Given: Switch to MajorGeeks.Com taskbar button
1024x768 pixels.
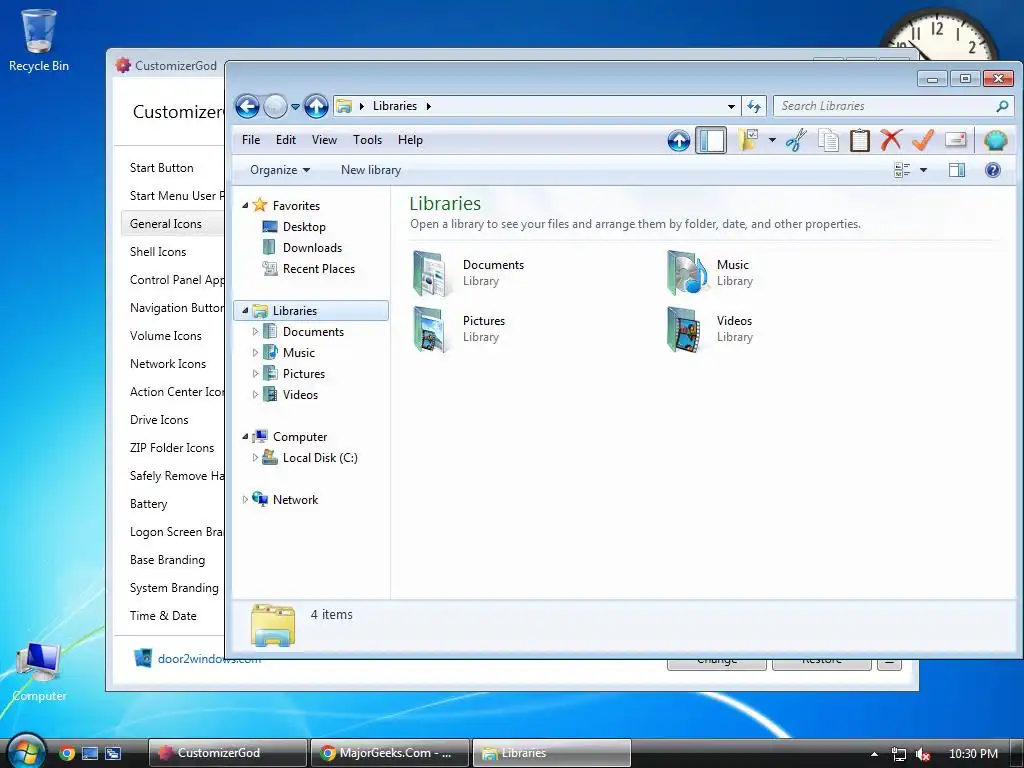Looking at the screenshot, I should tap(389, 753).
